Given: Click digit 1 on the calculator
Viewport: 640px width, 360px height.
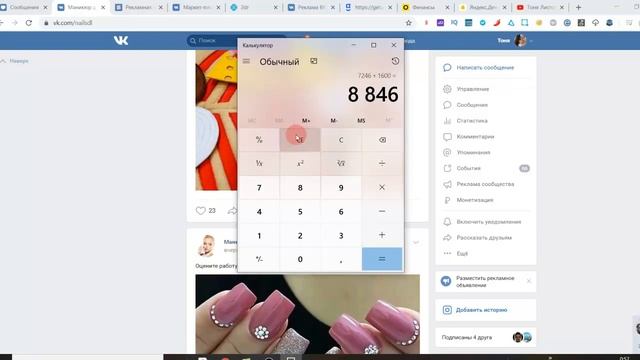Looking at the screenshot, I should pyautogui.click(x=259, y=236).
